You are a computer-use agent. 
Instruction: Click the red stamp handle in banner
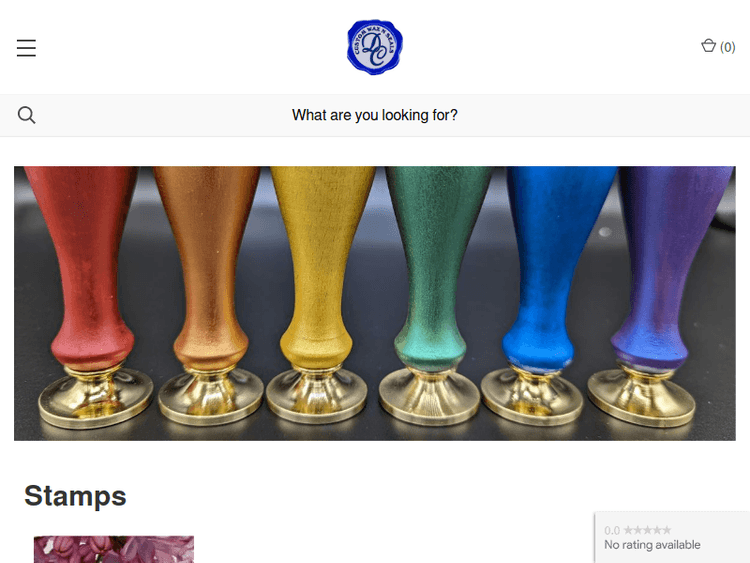(x=86, y=268)
